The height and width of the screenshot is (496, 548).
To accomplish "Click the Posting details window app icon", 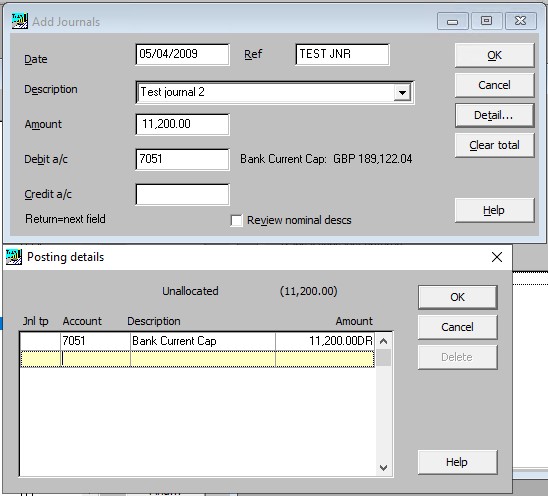I will [x=14, y=257].
